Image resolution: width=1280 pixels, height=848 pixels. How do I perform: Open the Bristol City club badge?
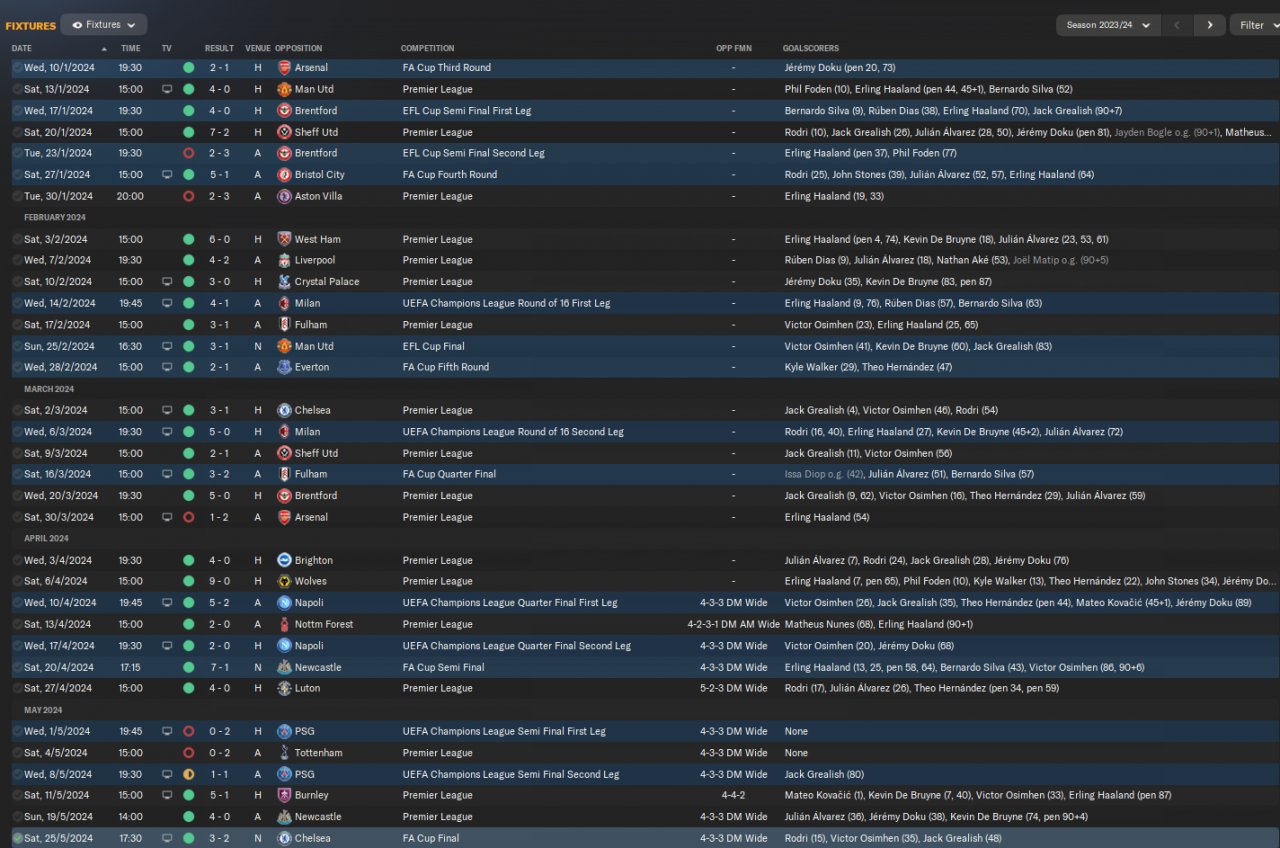click(x=284, y=174)
